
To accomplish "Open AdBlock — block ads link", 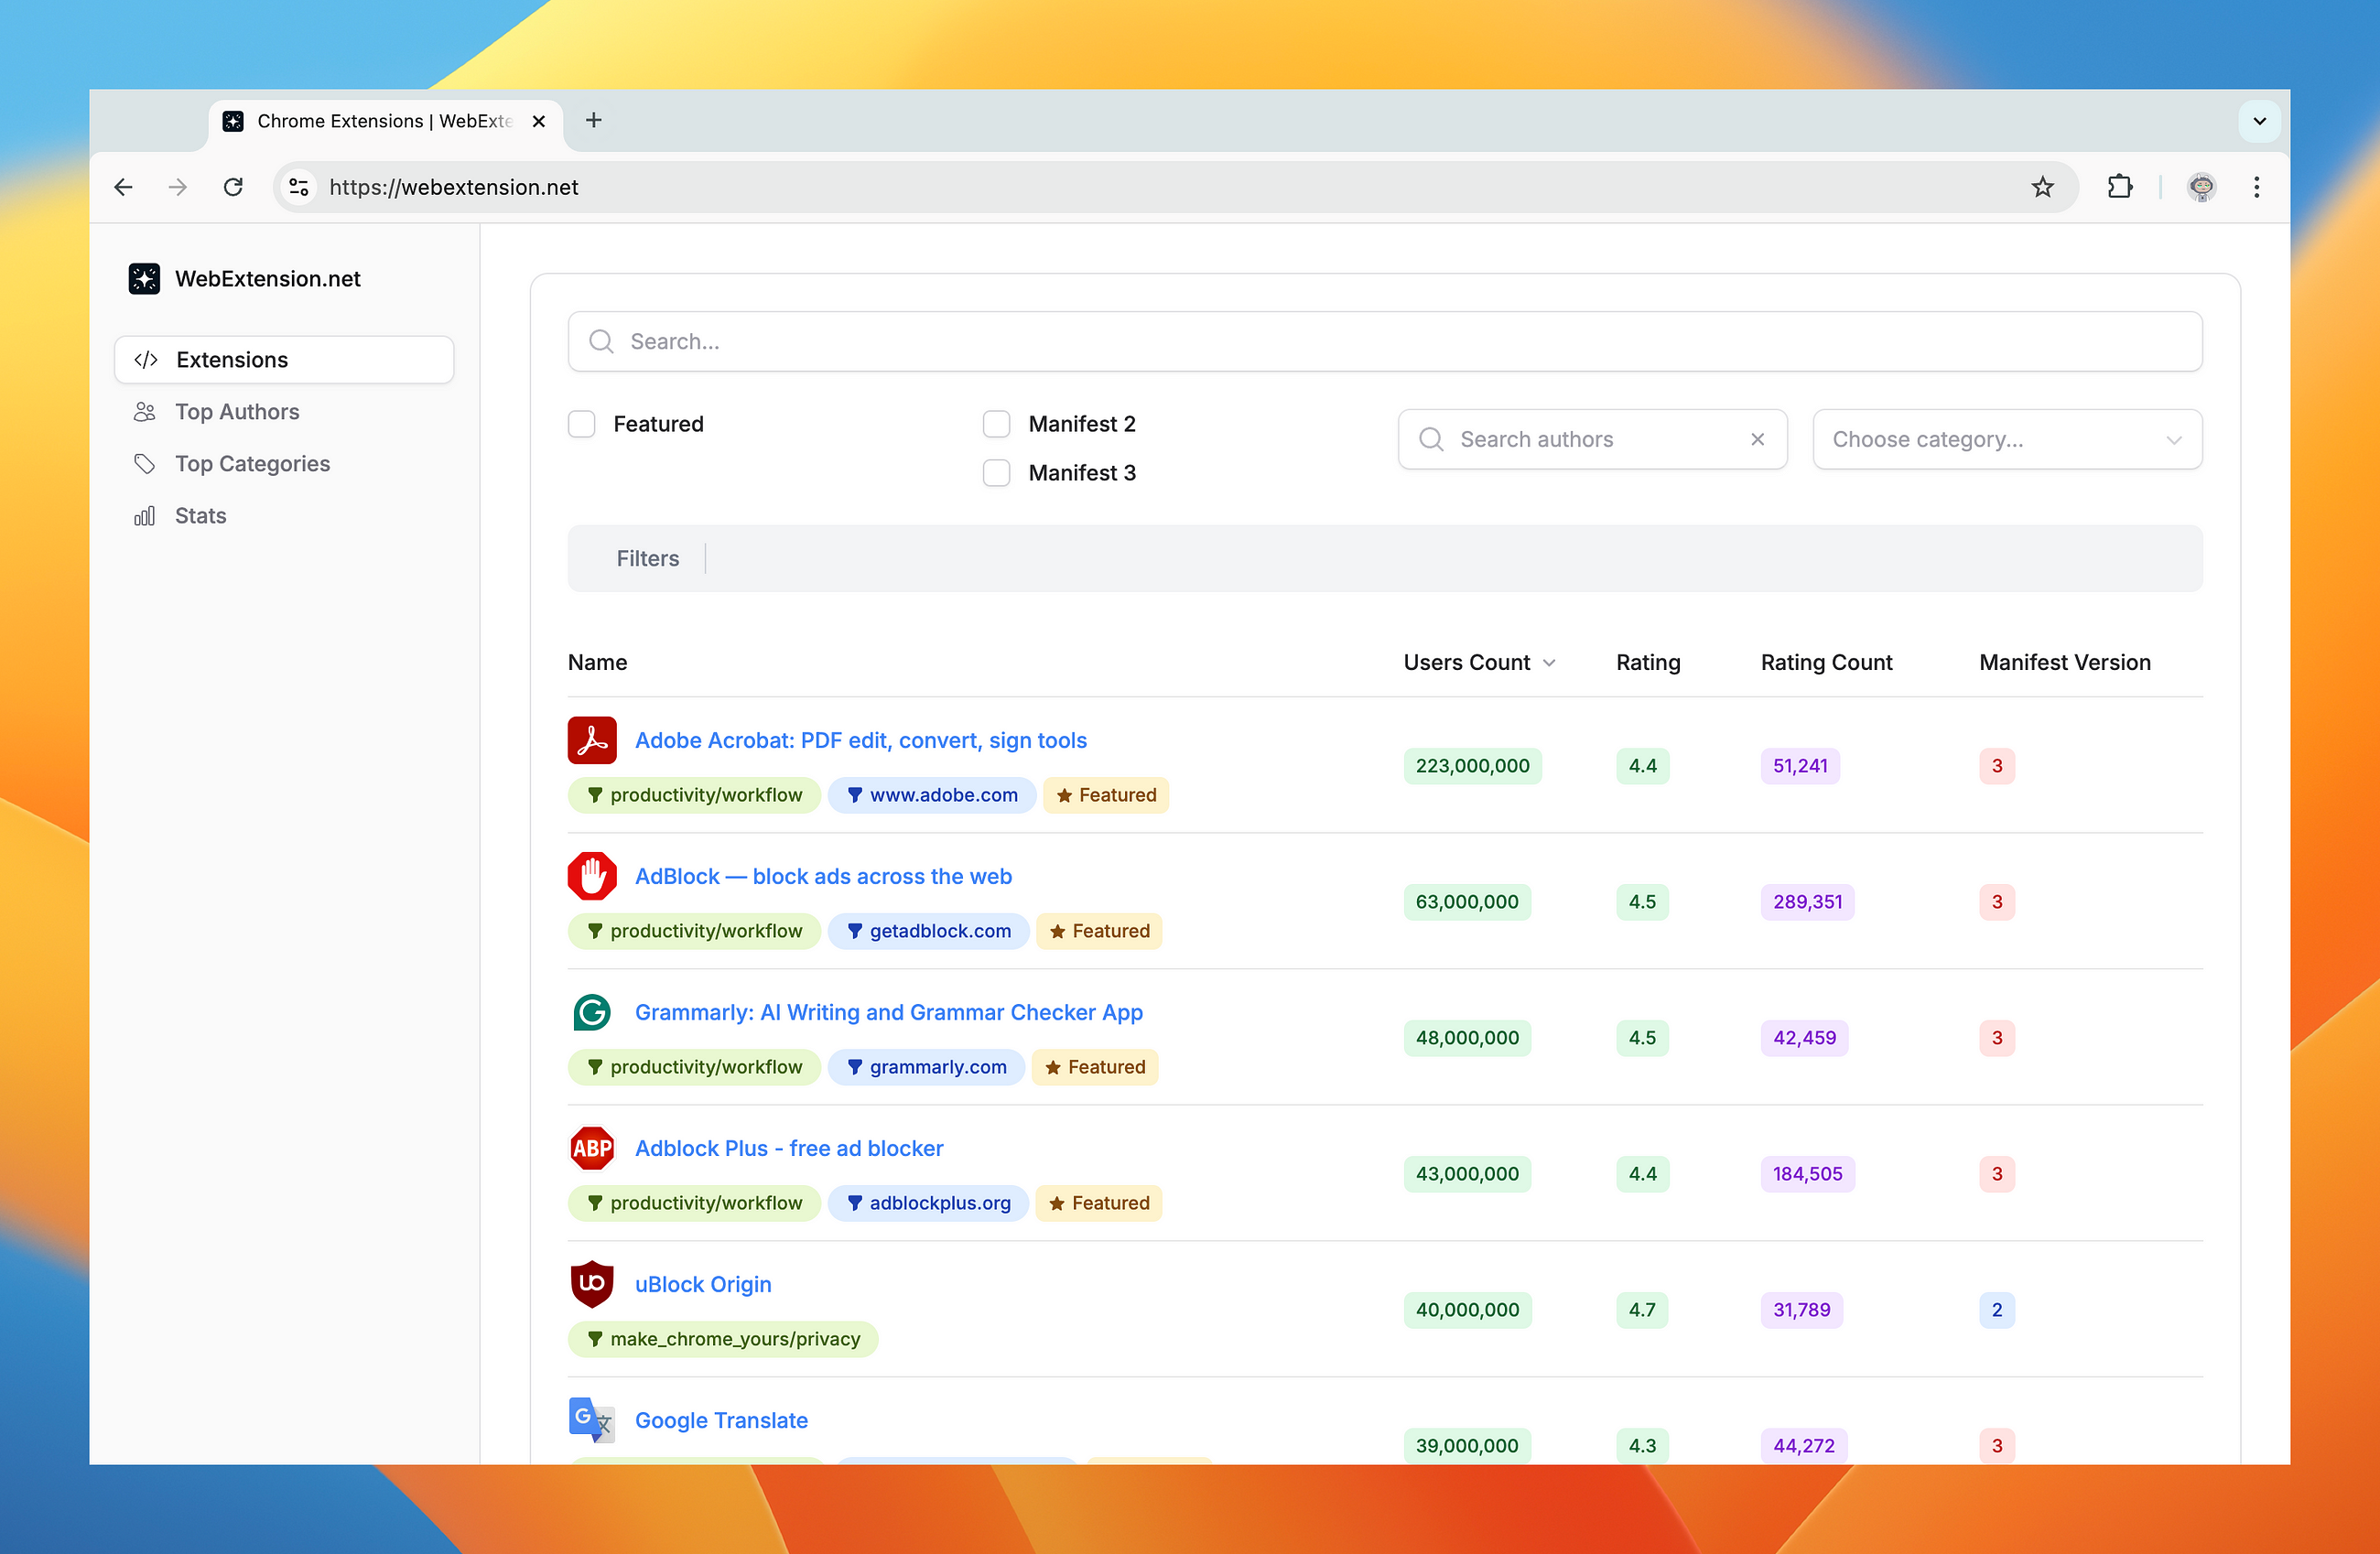I will (823, 876).
